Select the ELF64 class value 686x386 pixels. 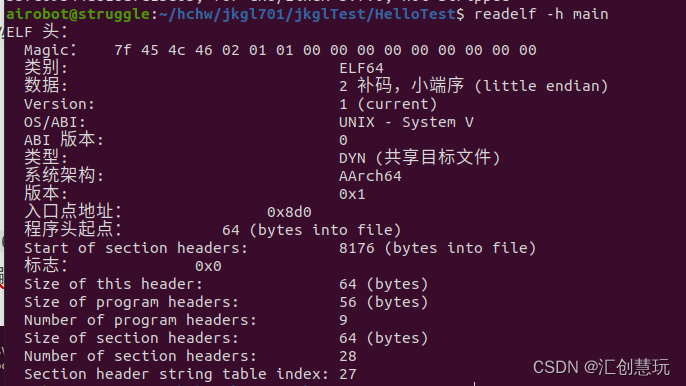(361, 68)
